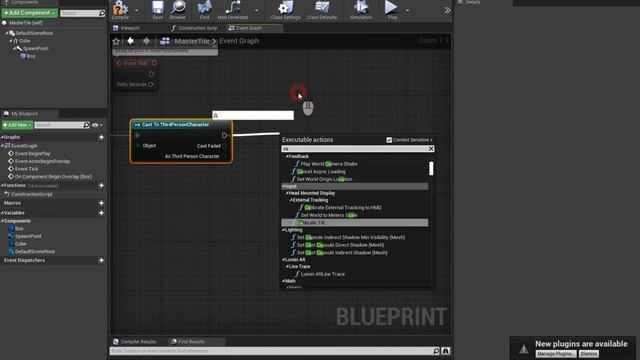Add a new variable with plus icon
The width and height of the screenshot is (640, 360).
pyautogui.click(x=101, y=213)
